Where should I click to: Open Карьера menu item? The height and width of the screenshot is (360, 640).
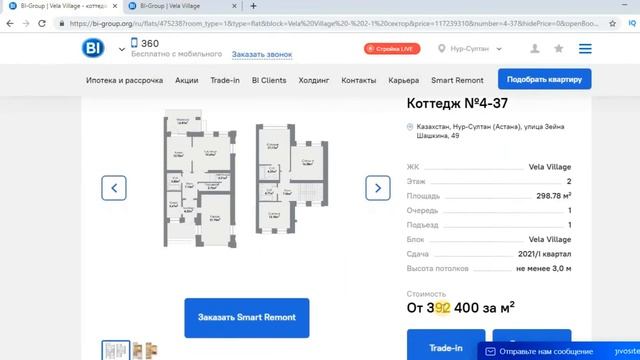click(x=404, y=80)
